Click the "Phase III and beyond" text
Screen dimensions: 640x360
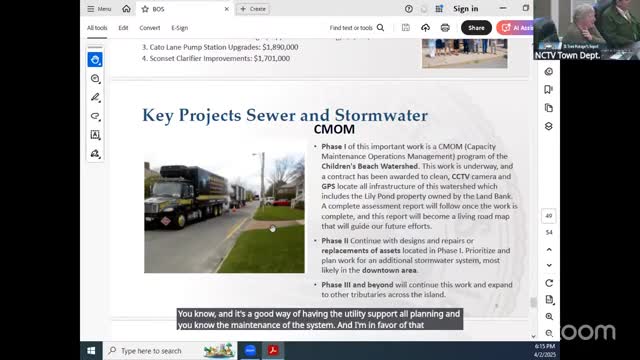(x=357, y=284)
